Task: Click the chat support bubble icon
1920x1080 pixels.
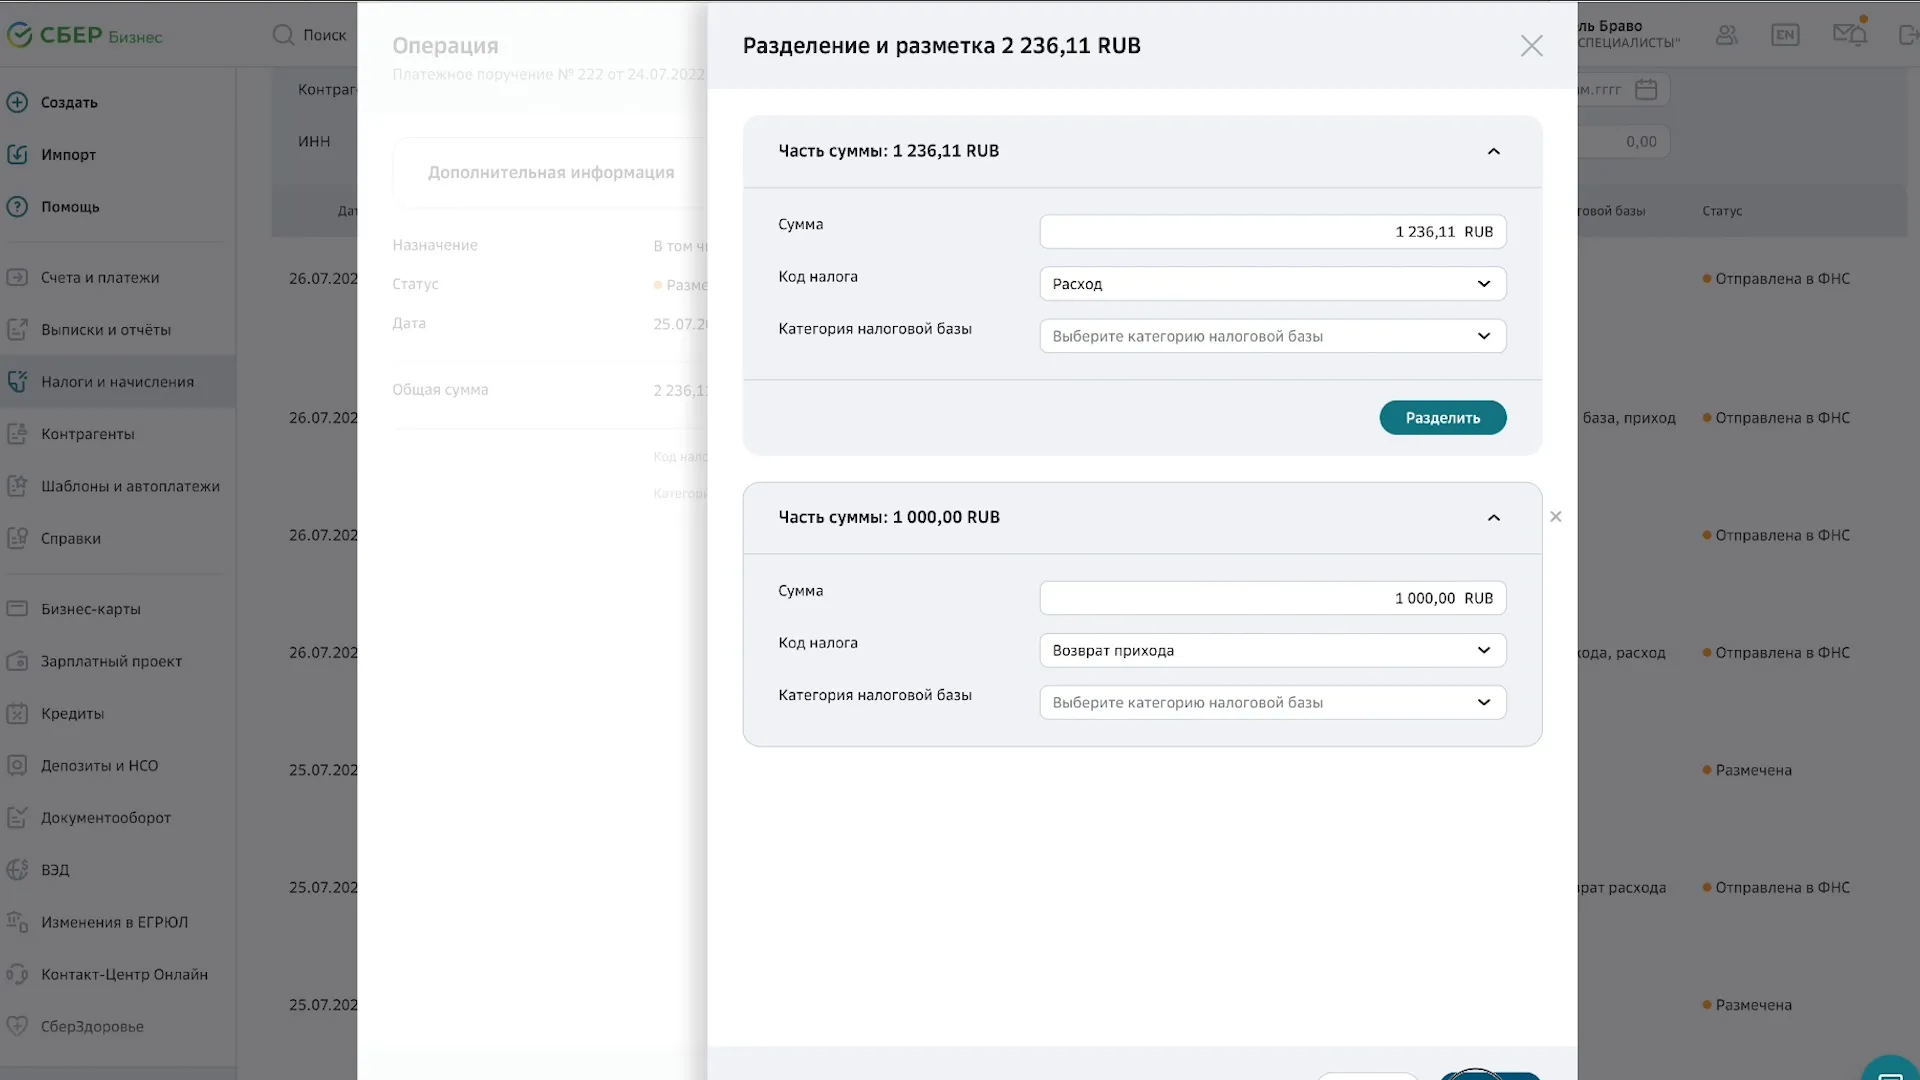Action: pos(1890,1072)
